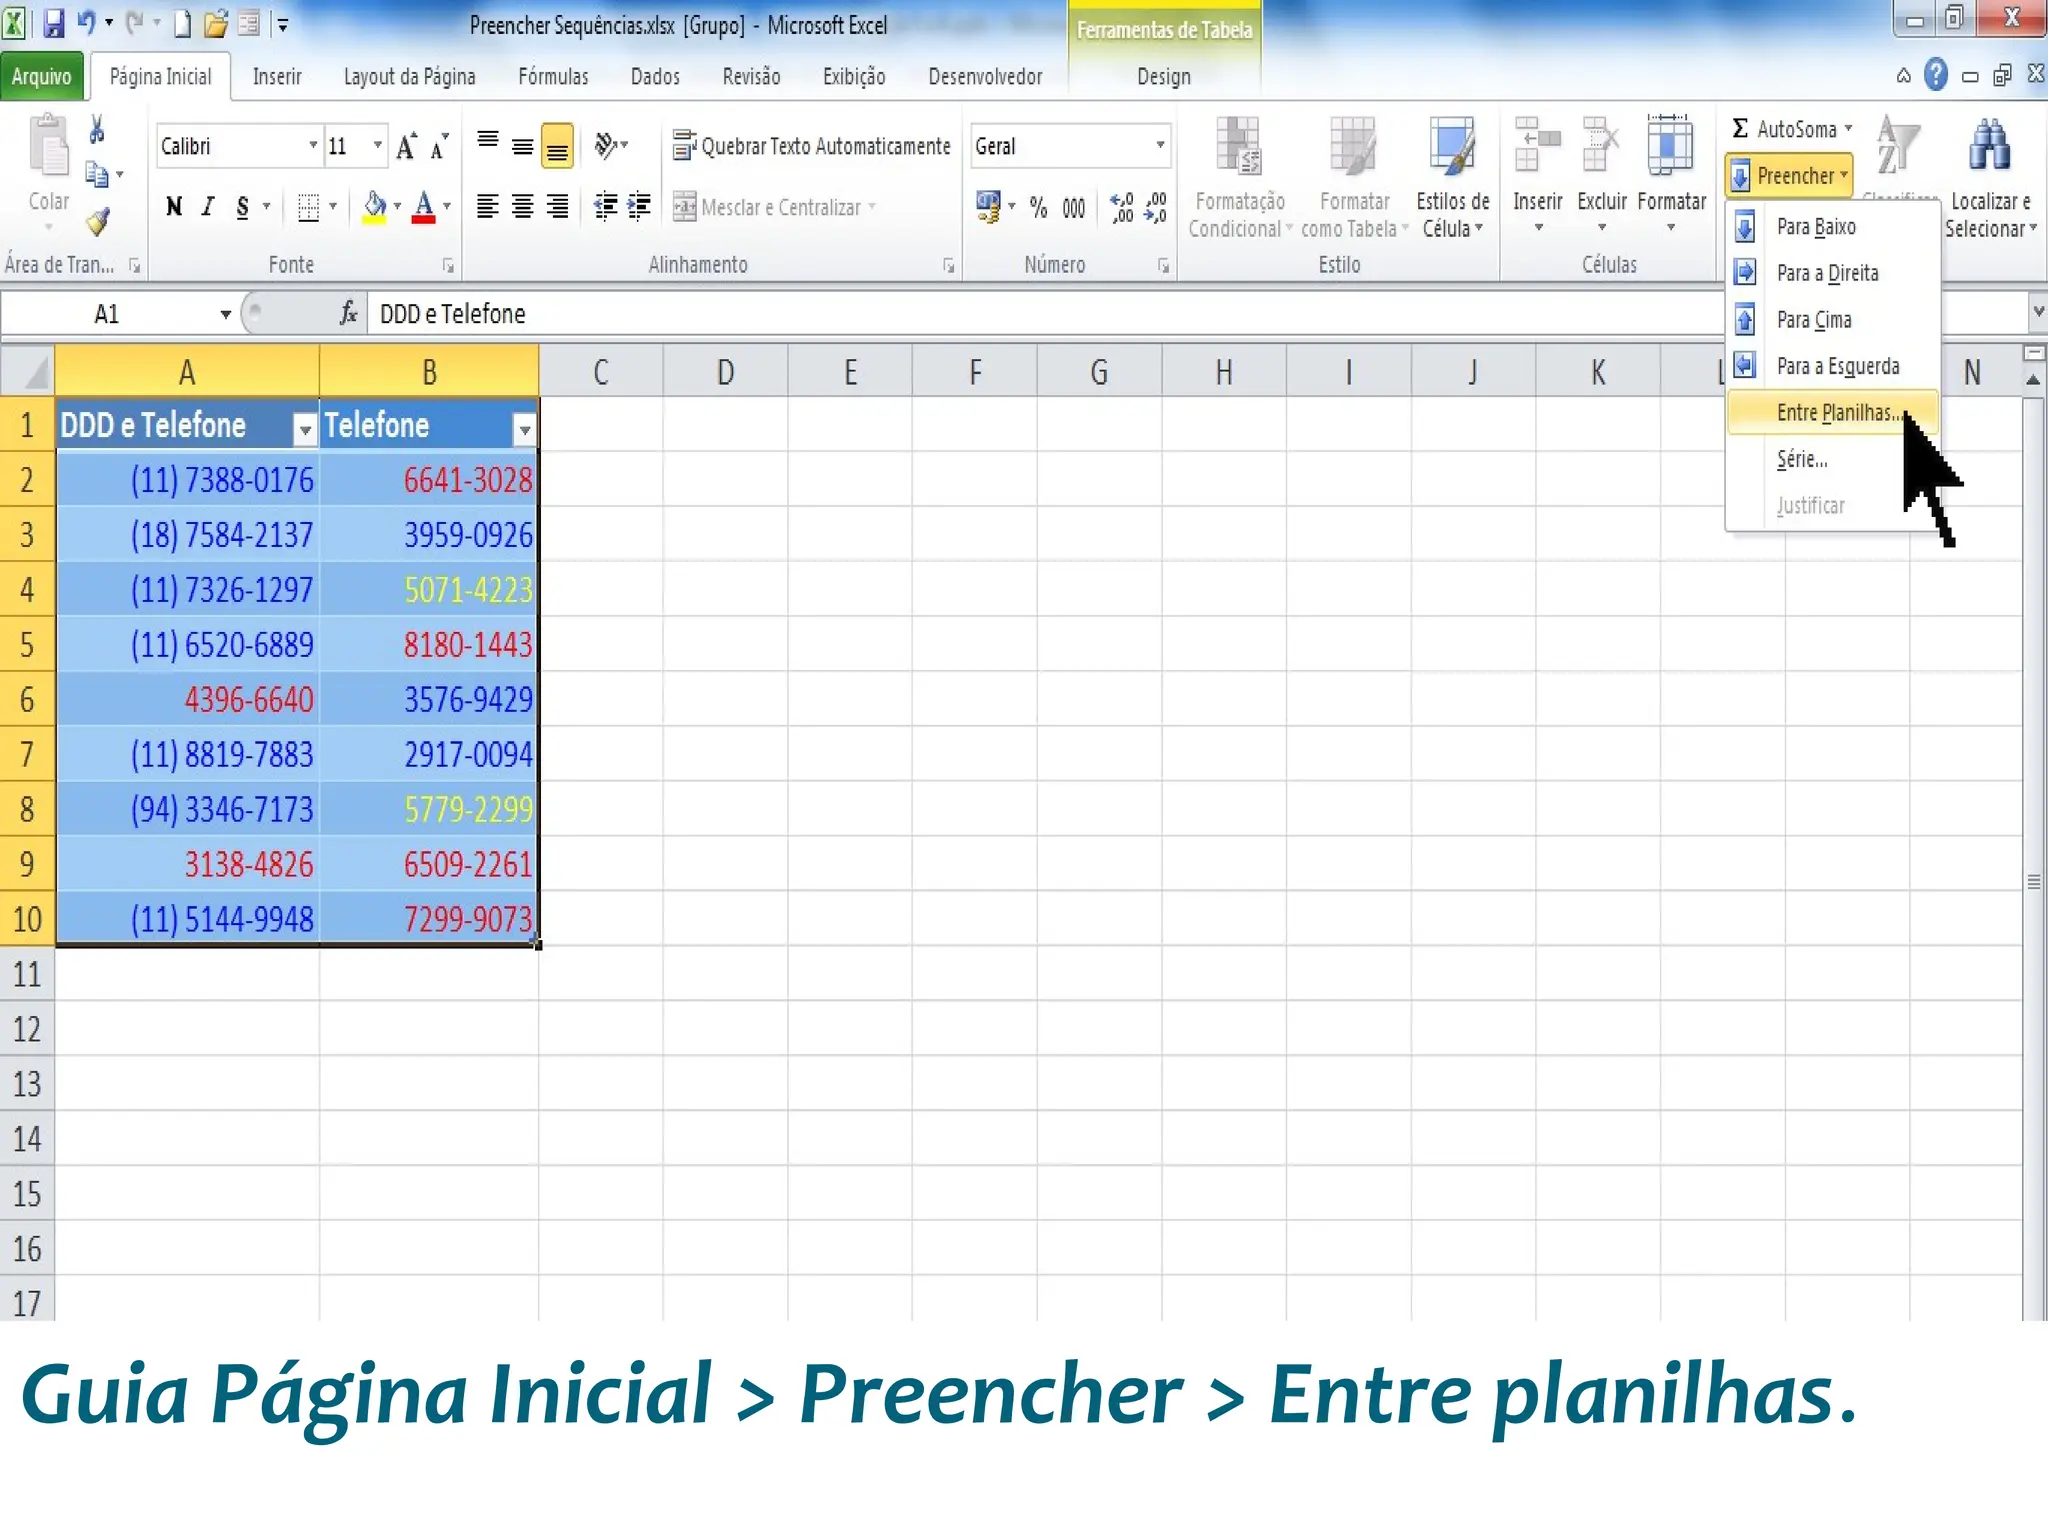Click the Name Box showing A1
The image size is (2048, 1536).
click(x=107, y=314)
